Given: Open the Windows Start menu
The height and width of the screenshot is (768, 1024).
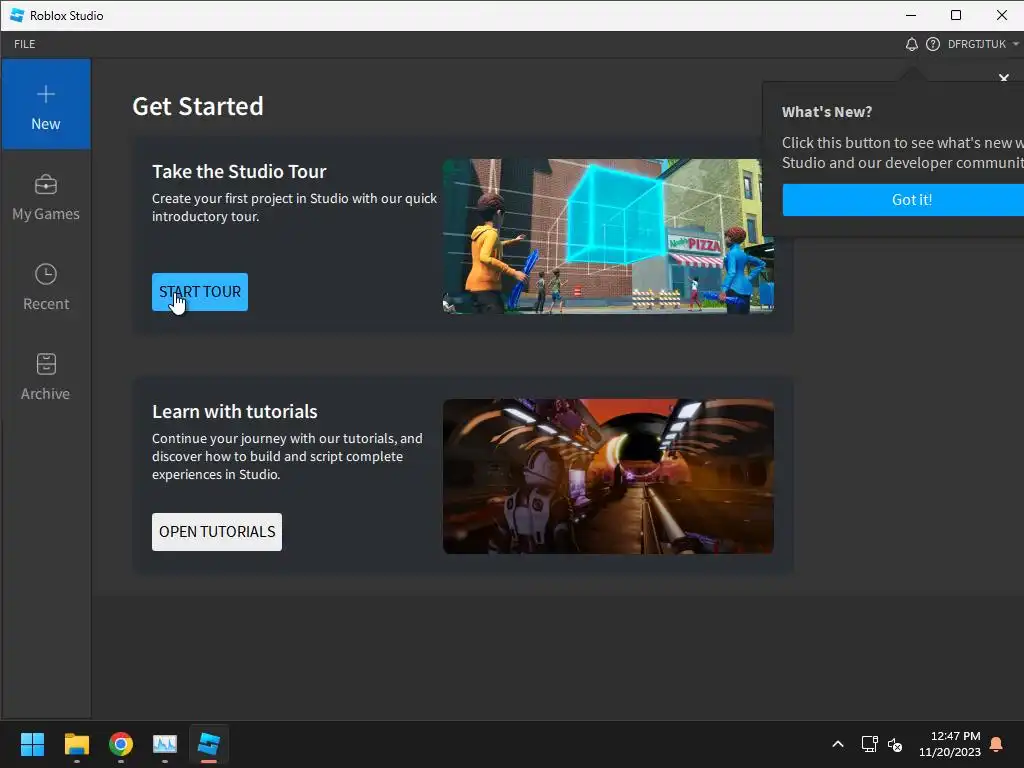Looking at the screenshot, I should (32, 744).
